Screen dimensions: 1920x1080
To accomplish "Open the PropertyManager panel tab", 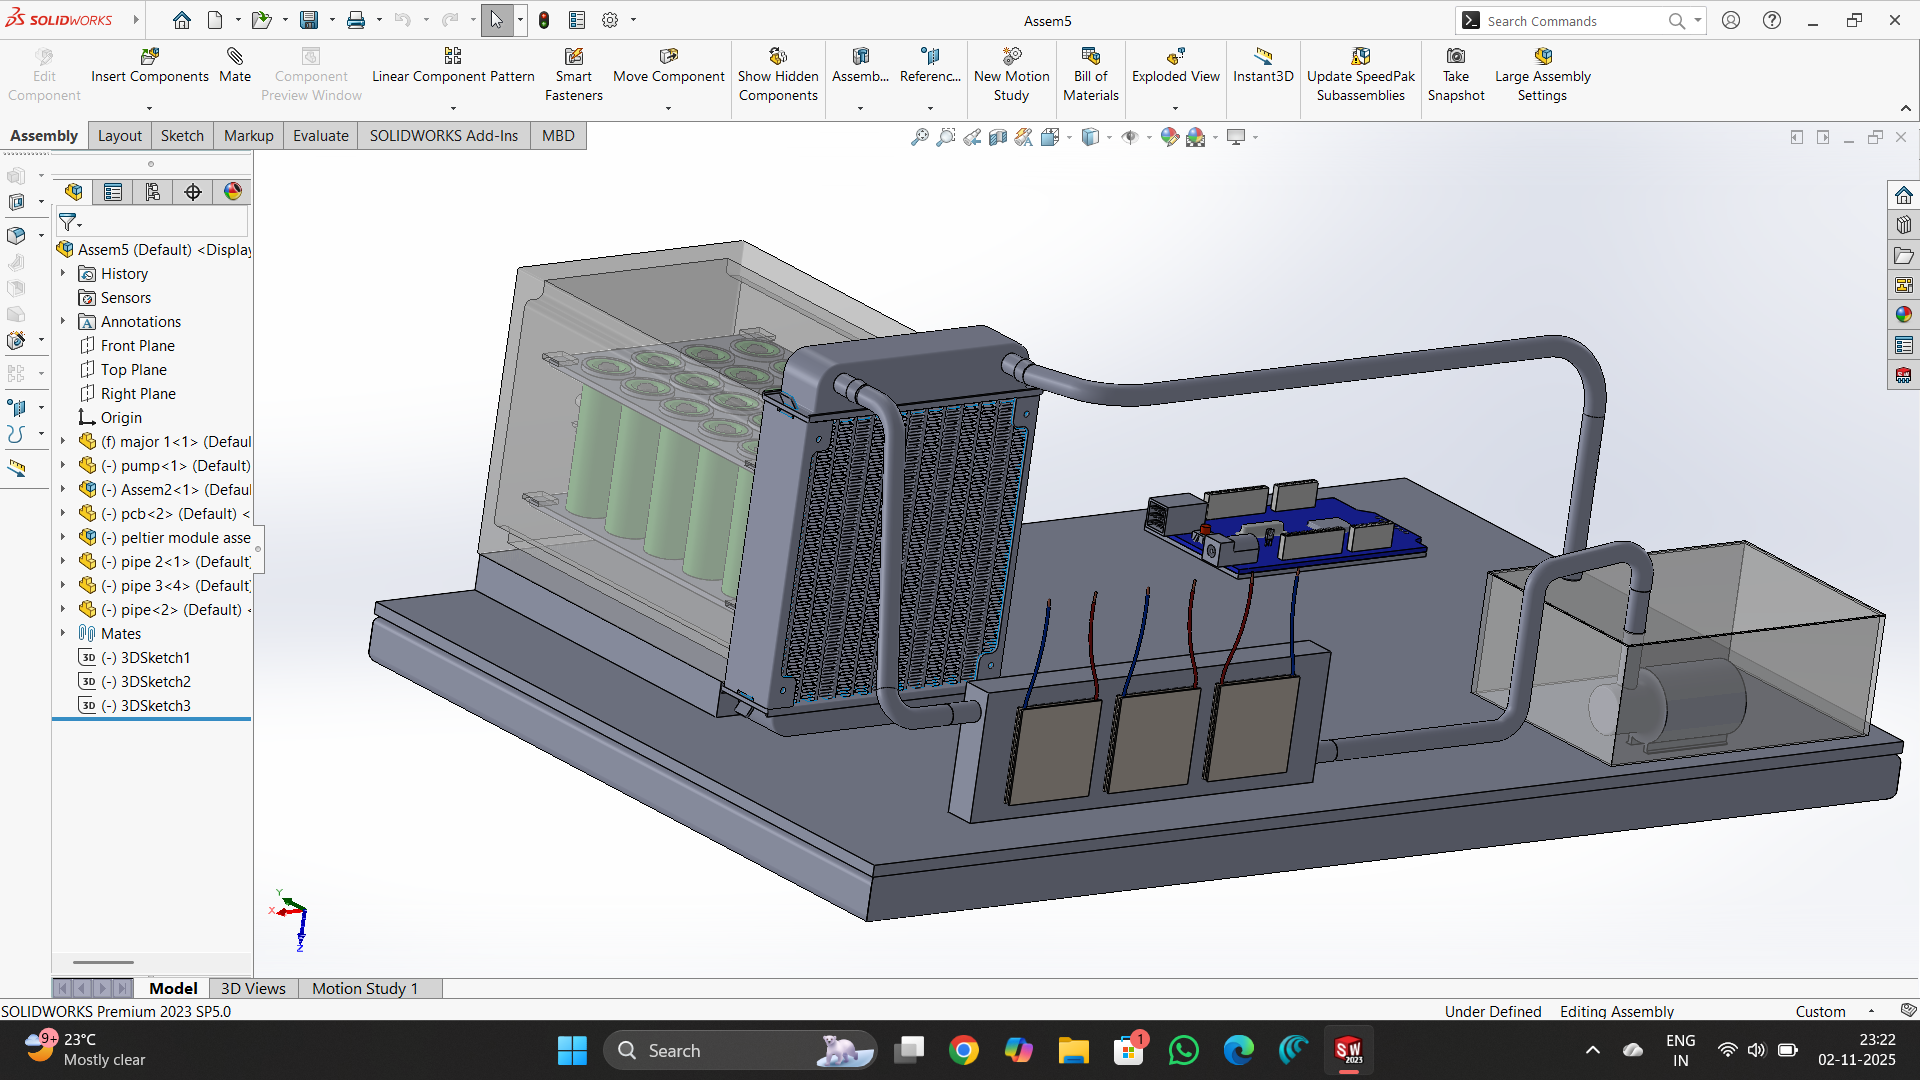I will [113, 192].
